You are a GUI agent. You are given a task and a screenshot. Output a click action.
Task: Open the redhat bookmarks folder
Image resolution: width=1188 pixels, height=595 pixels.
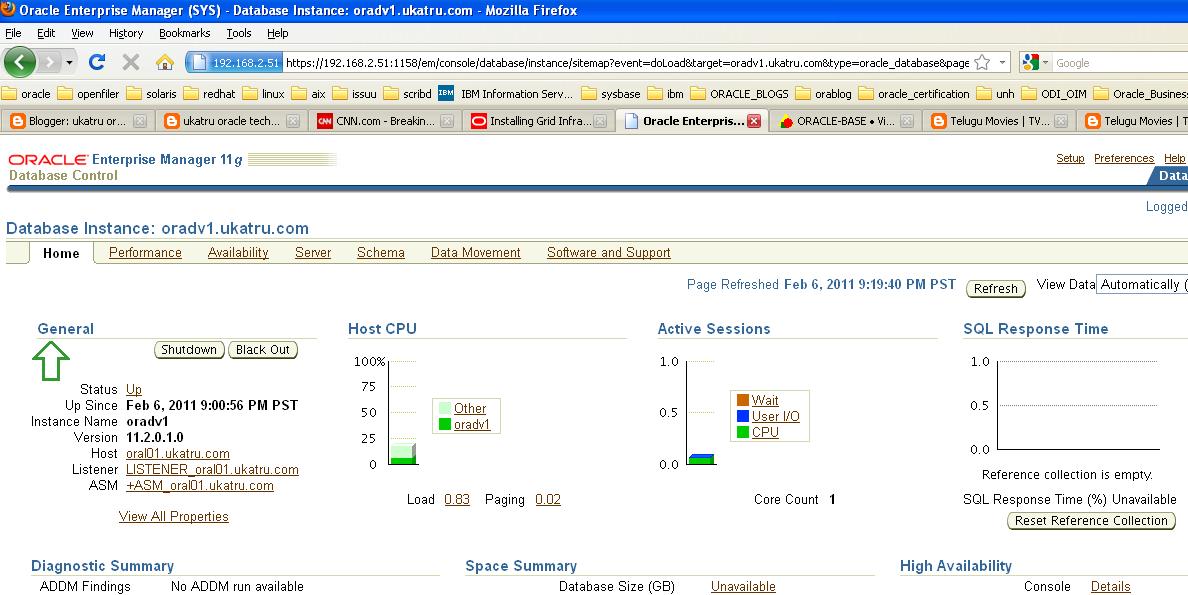[x=210, y=94]
